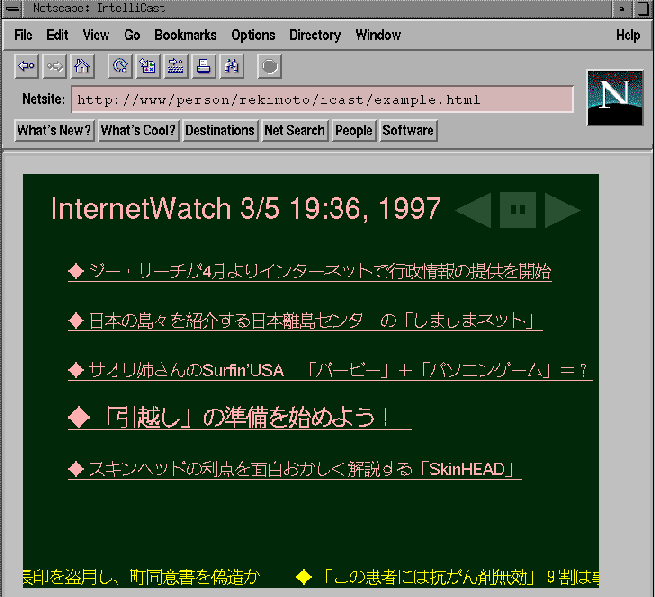This screenshot has width=655, height=597.
Task: Open the Options menu
Action: coord(253,35)
